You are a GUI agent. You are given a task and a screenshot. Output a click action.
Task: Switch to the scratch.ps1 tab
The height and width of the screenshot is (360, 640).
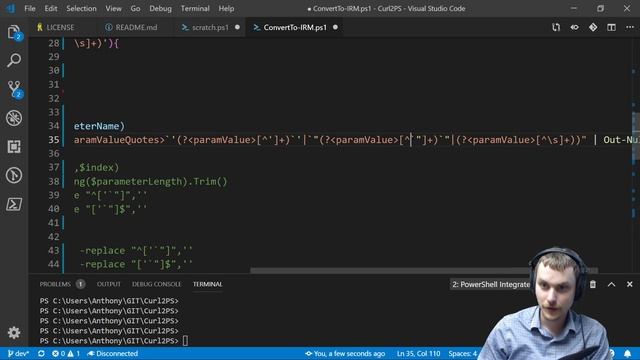210,27
